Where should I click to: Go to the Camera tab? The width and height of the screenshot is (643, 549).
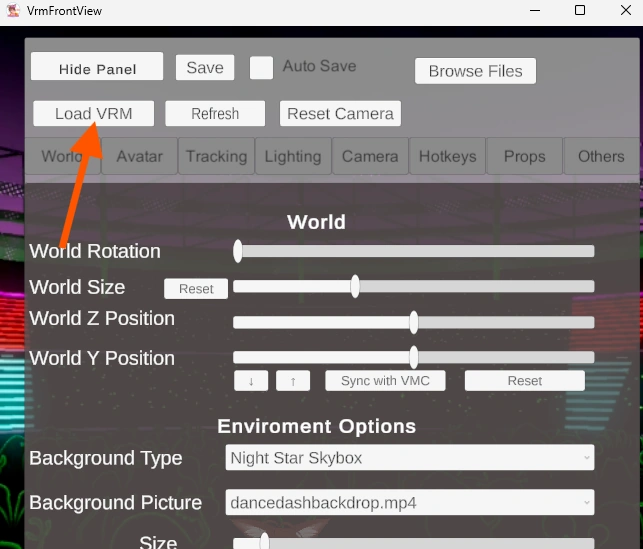(x=370, y=156)
